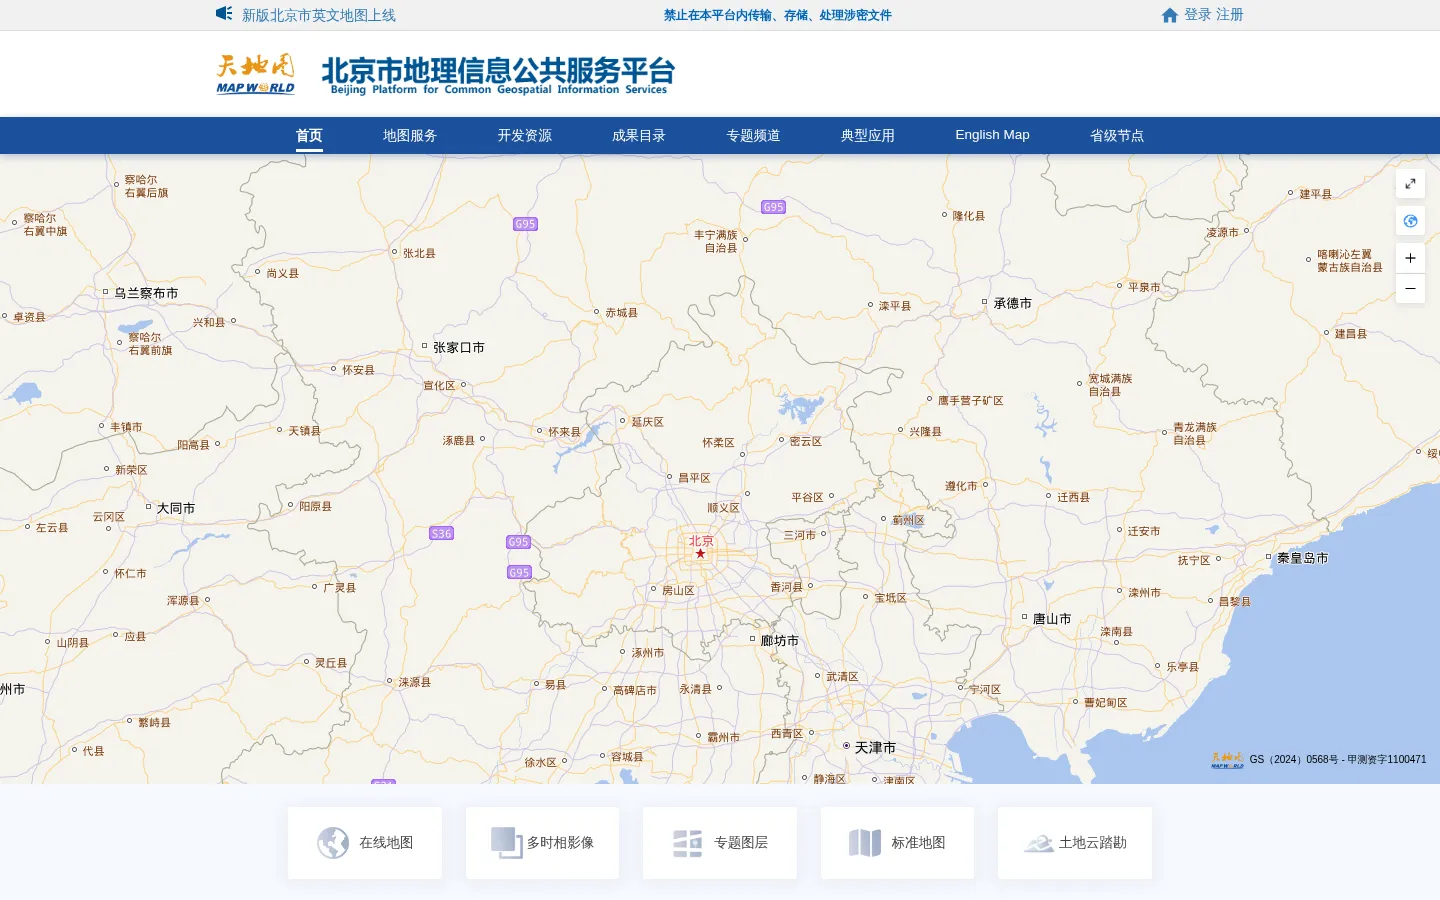Screen dimensions: 1440x900
Task: Open the 多时相影像 card
Action: point(542,843)
